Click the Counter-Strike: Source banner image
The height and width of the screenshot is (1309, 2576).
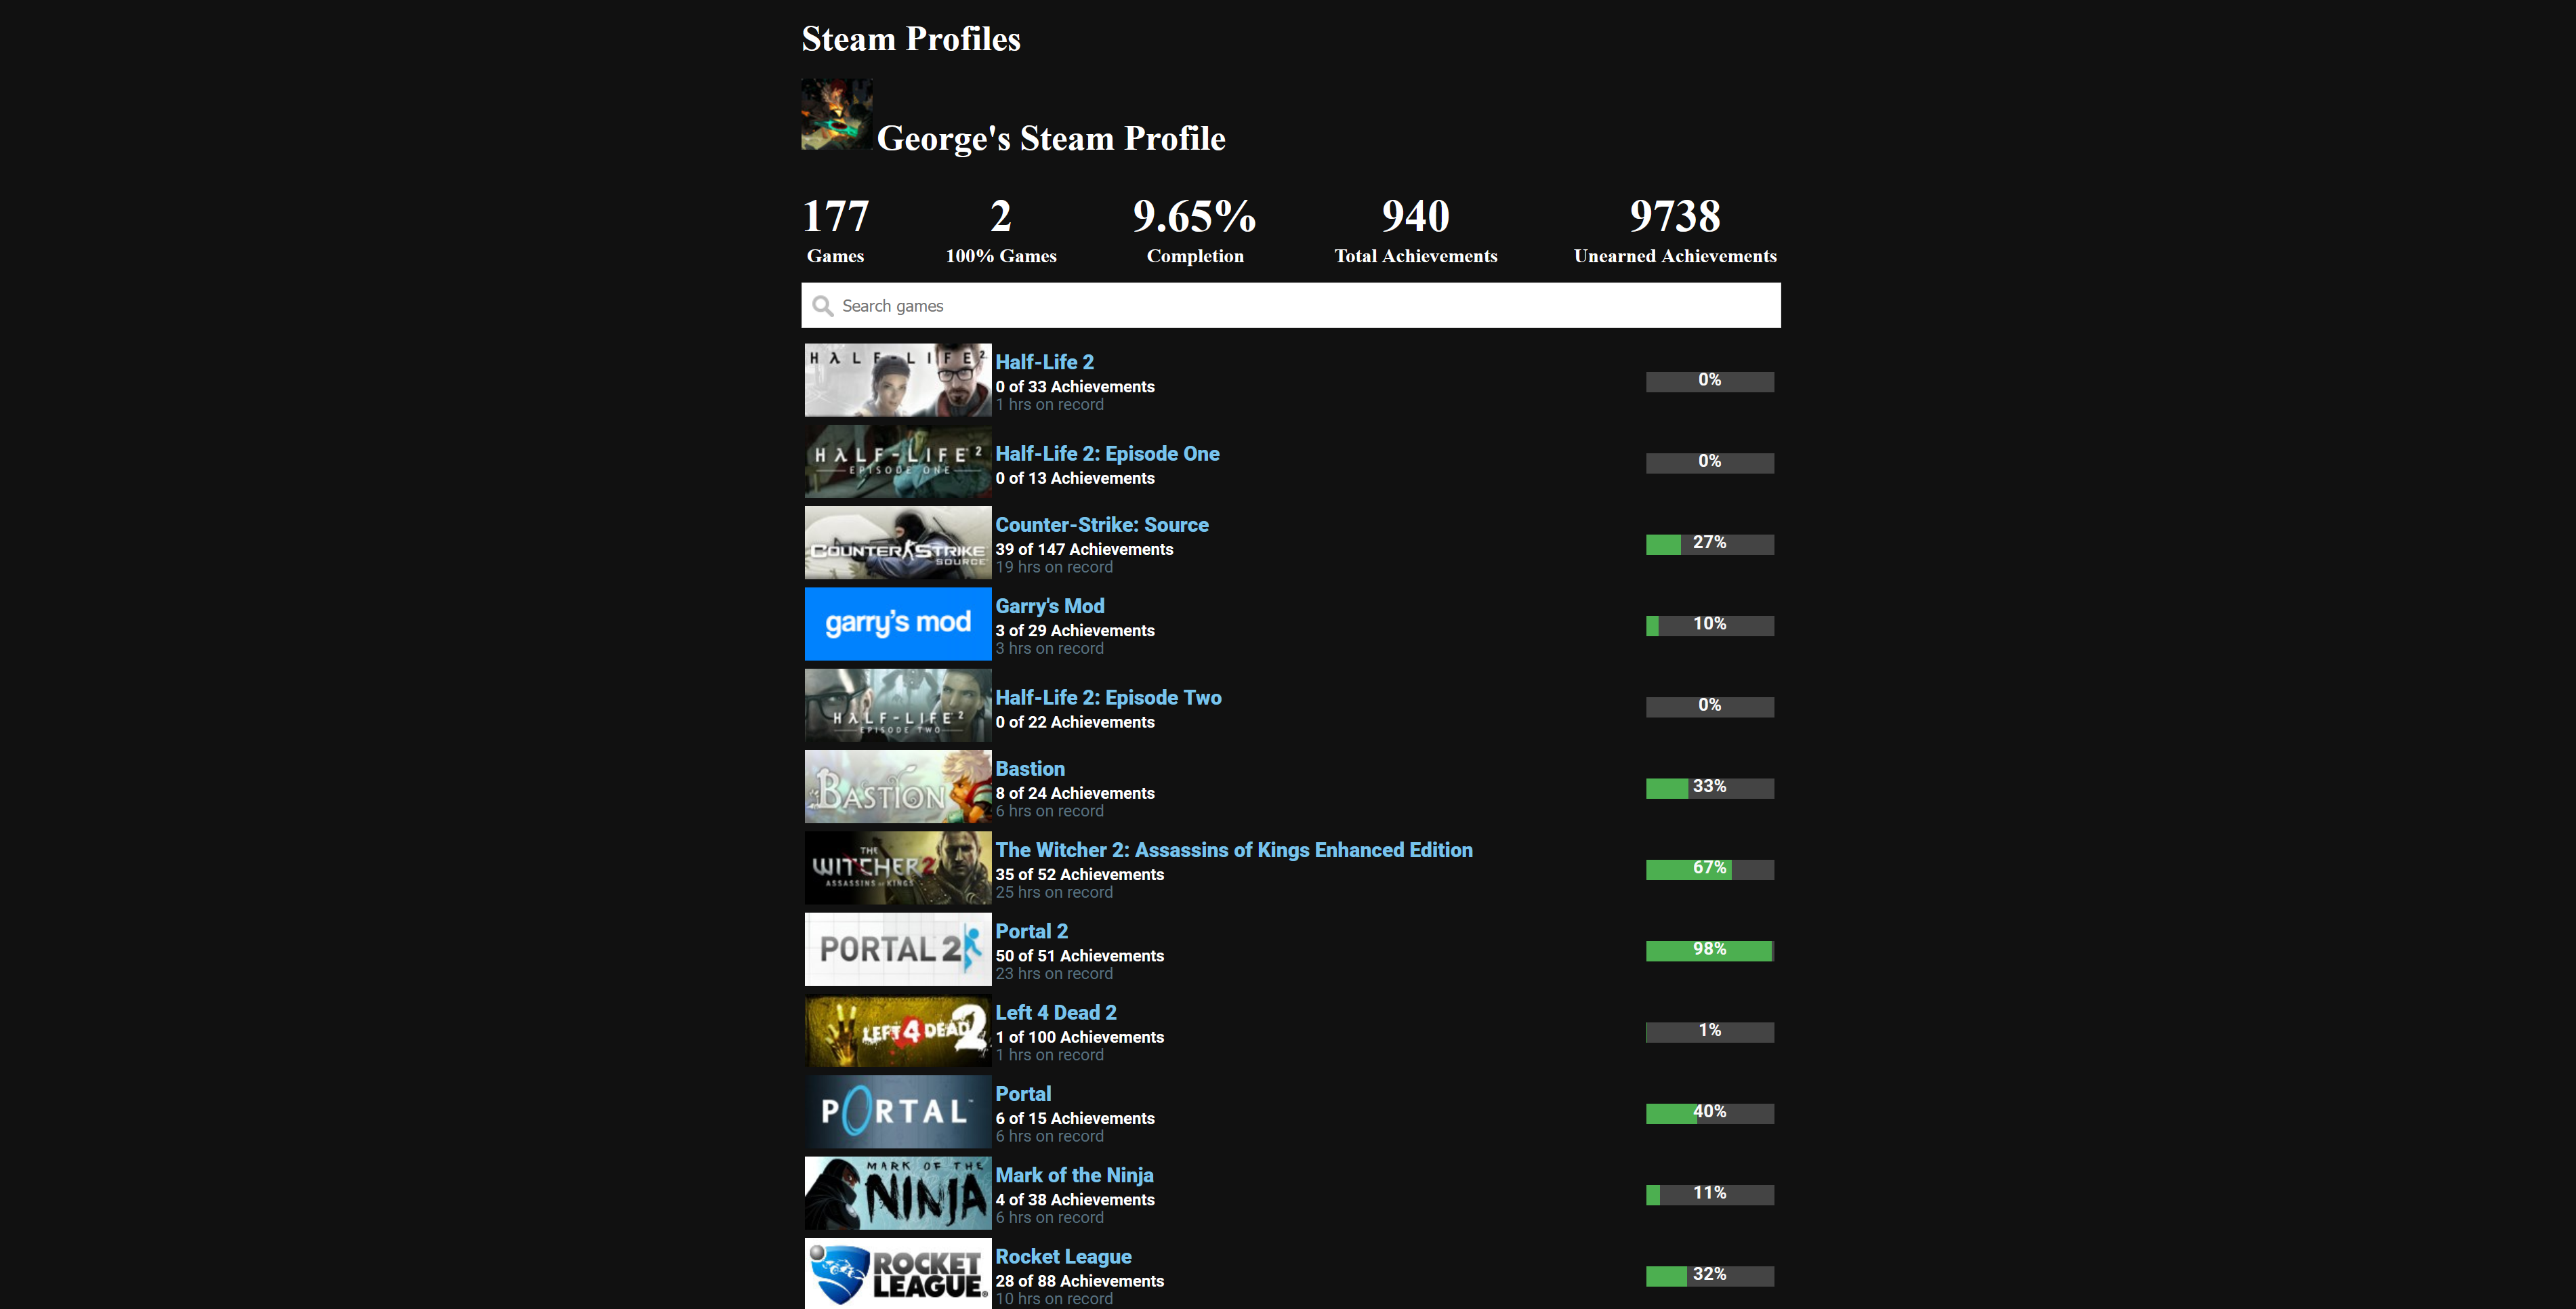[x=897, y=543]
